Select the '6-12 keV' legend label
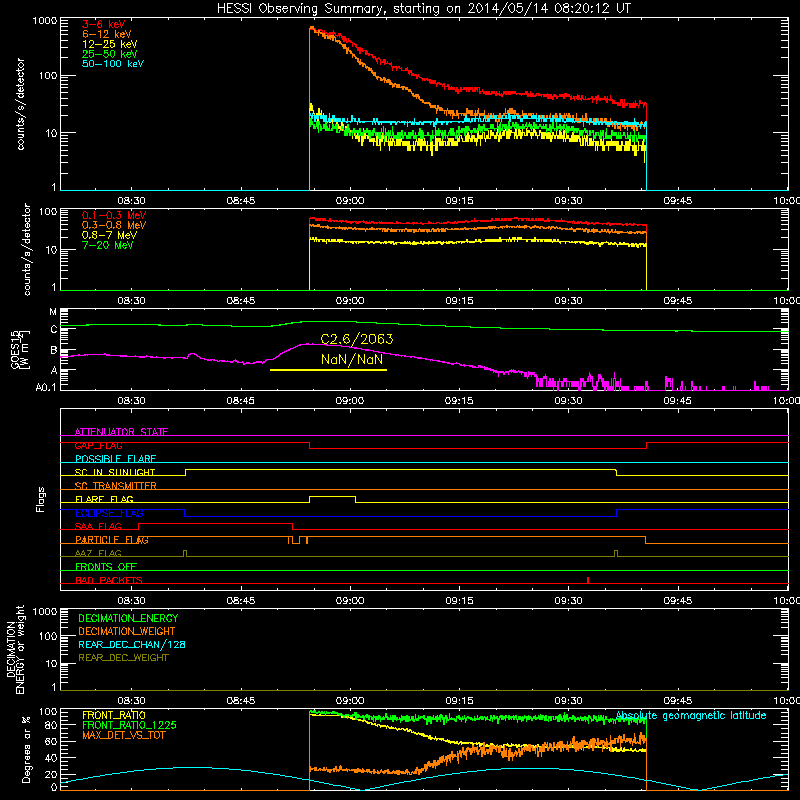Viewport: 800px width, 800px height. [x=107, y=34]
